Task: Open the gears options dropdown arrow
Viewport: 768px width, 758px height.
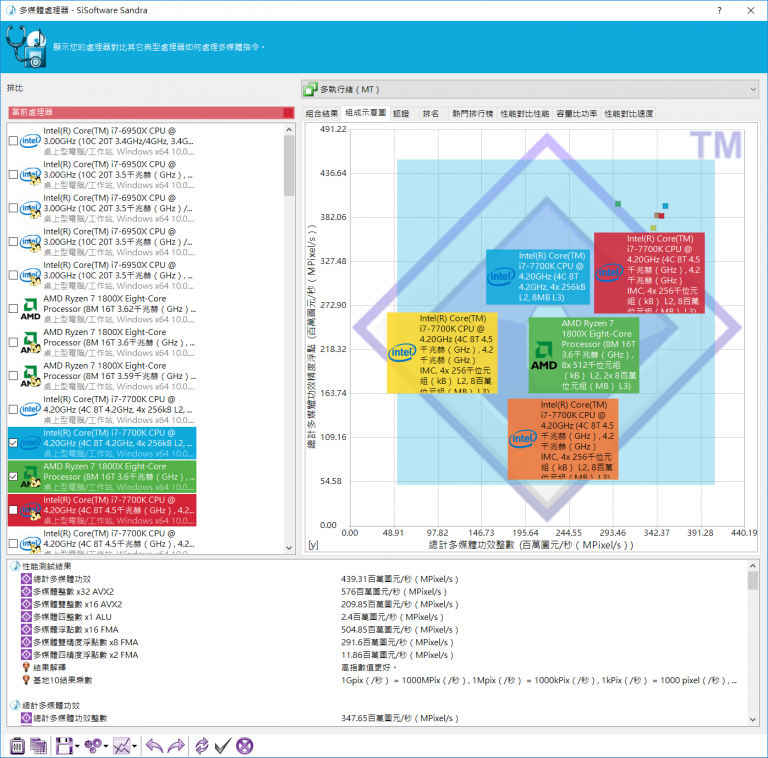Action: point(106,746)
